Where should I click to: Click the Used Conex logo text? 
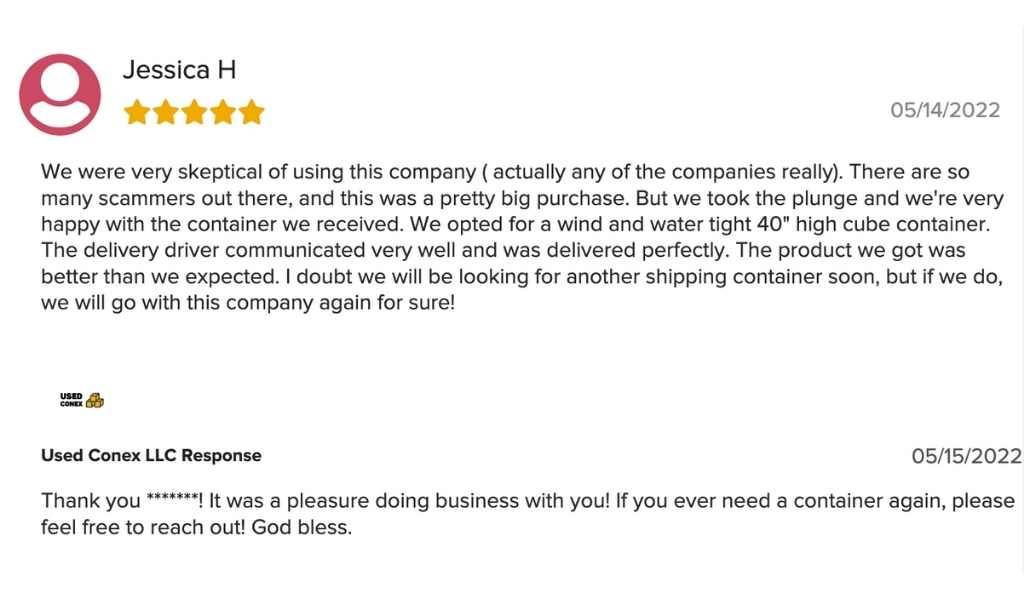click(71, 400)
